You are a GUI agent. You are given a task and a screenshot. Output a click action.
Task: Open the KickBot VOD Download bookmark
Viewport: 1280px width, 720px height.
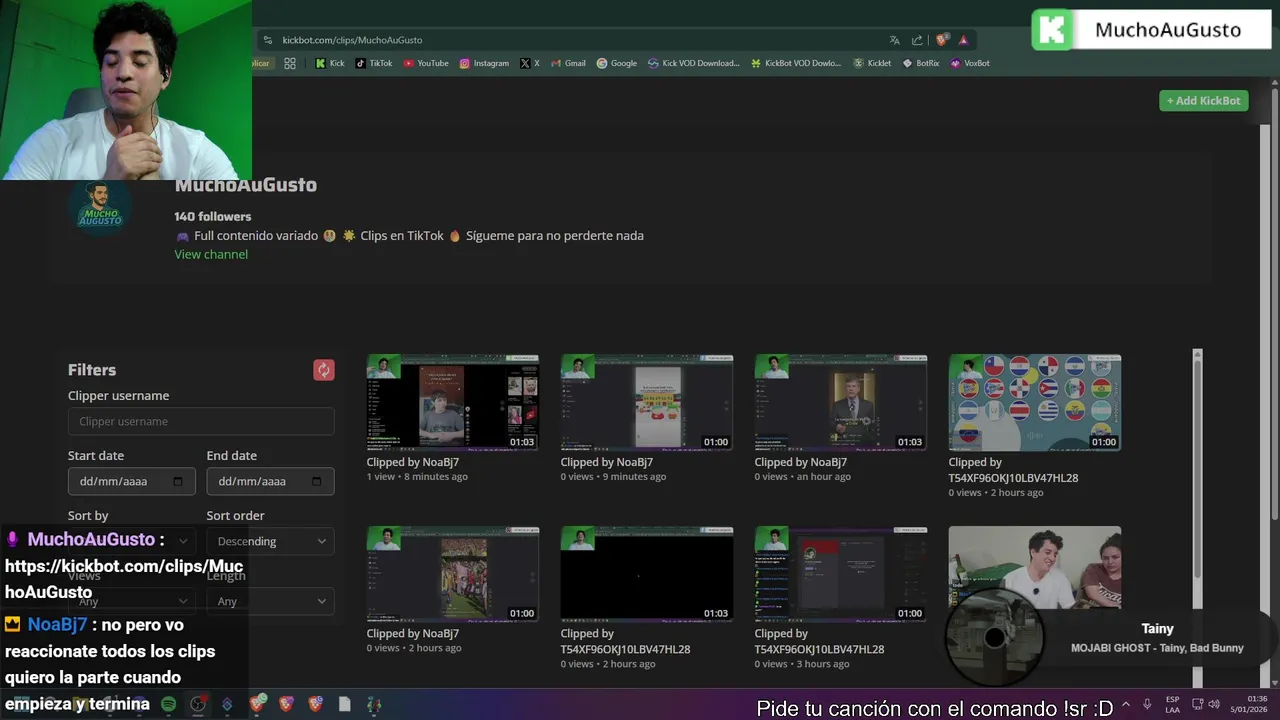(796, 63)
